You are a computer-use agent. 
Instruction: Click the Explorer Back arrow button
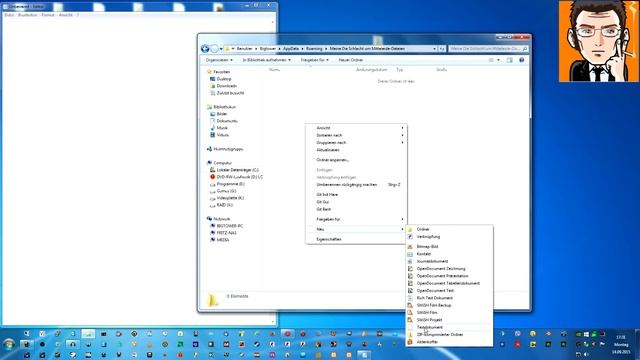pyautogui.click(x=205, y=49)
